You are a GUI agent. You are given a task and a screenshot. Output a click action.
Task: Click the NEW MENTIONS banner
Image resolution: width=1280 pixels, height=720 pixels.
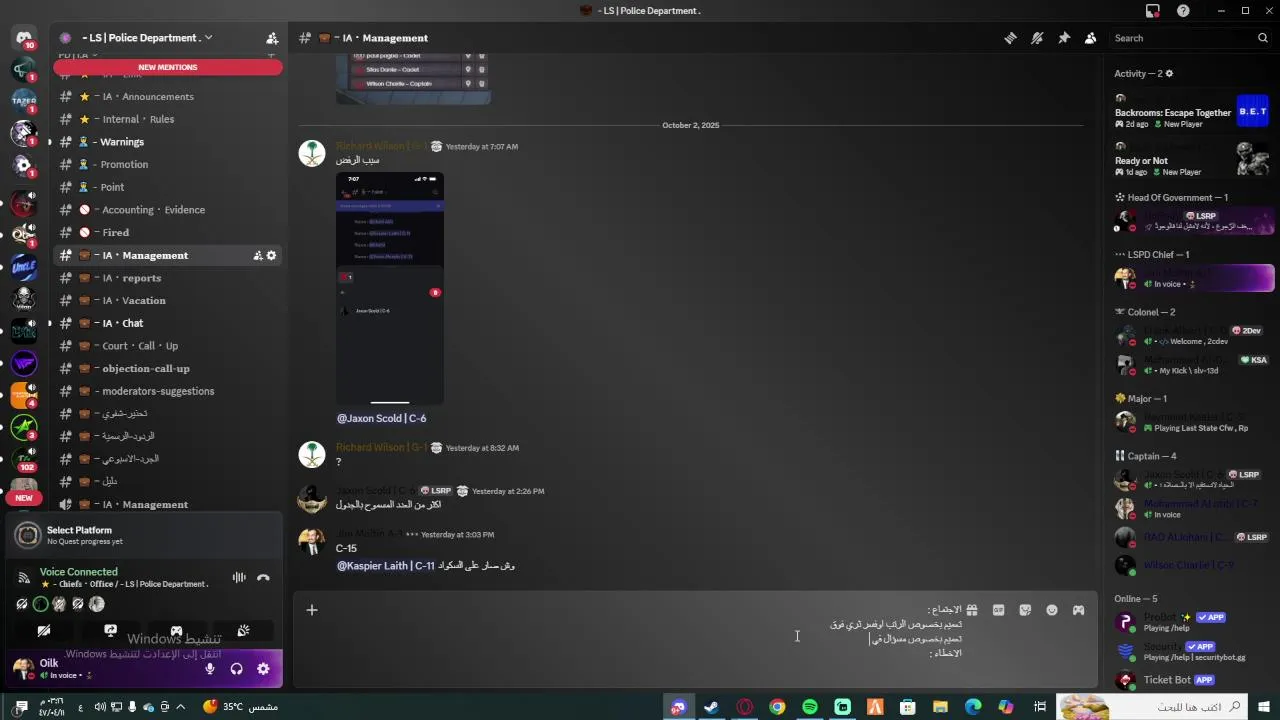[x=168, y=67]
